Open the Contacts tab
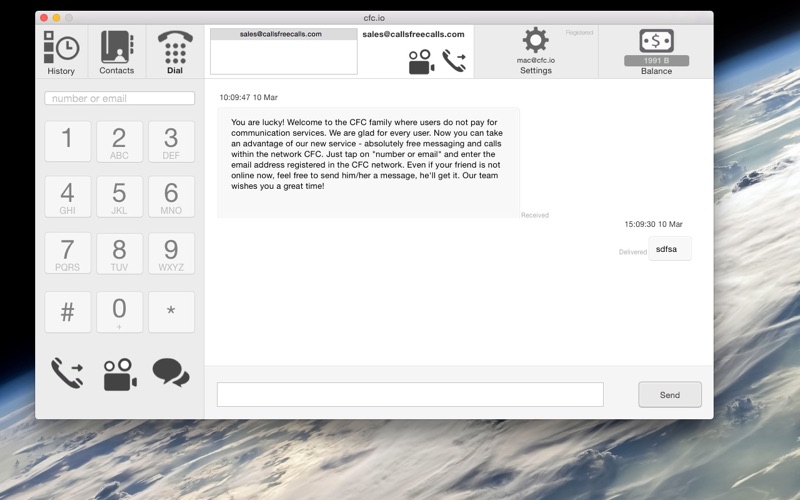The width and height of the screenshot is (800, 500). [x=117, y=52]
